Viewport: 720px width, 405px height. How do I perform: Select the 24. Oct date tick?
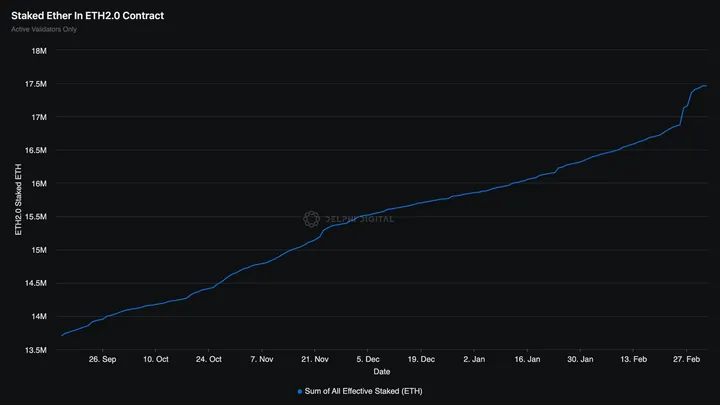[208, 358]
